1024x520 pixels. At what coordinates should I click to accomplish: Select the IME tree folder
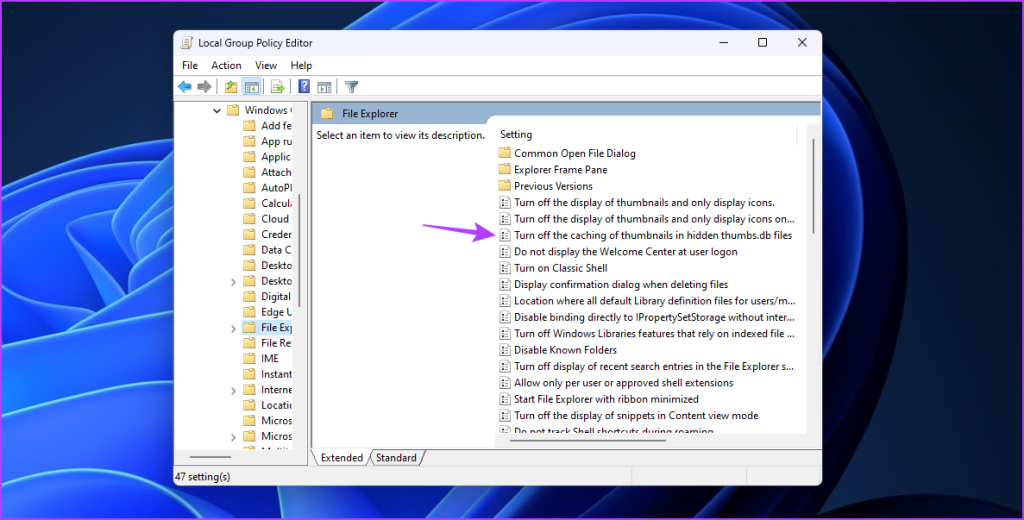pos(261,359)
